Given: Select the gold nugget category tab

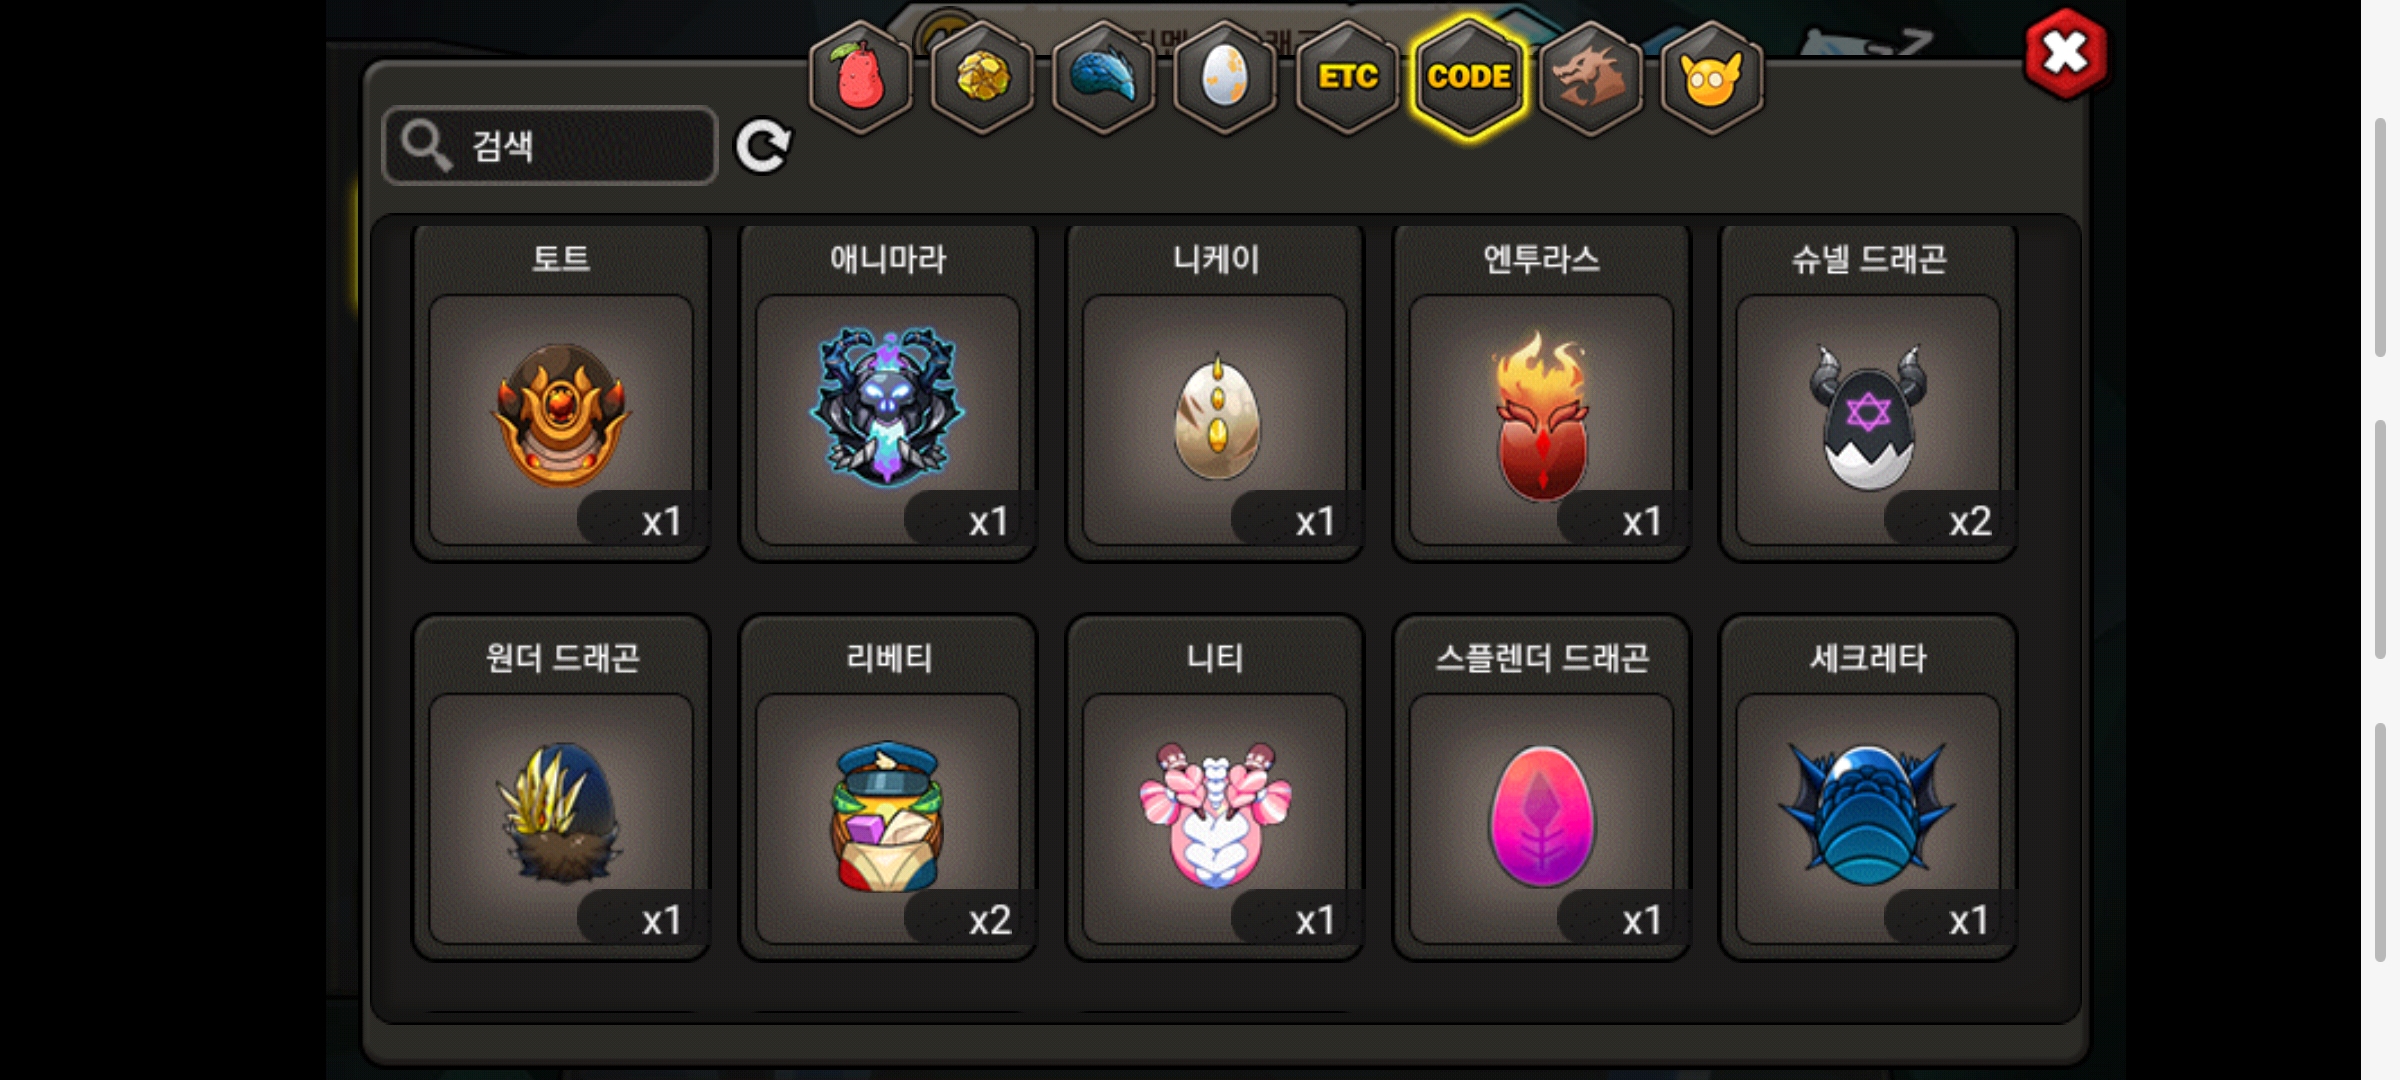Looking at the screenshot, I should tap(982, 78).
